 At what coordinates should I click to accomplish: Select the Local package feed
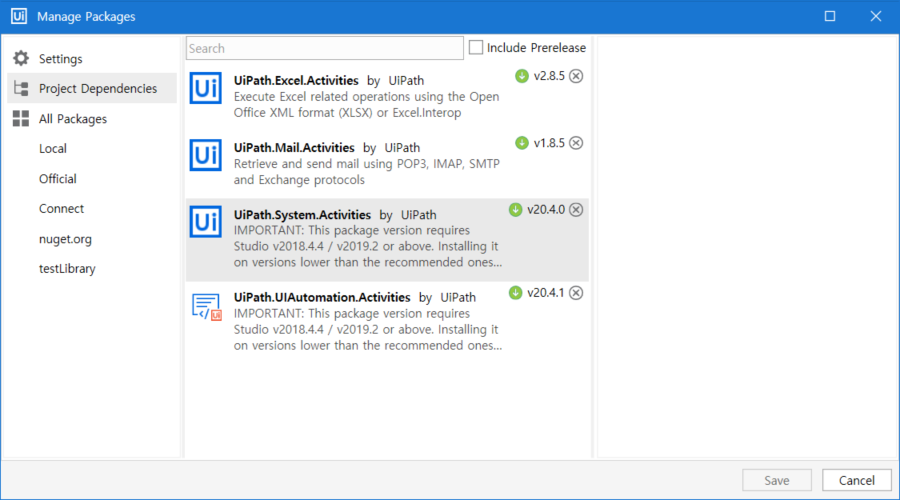point(53,149)
